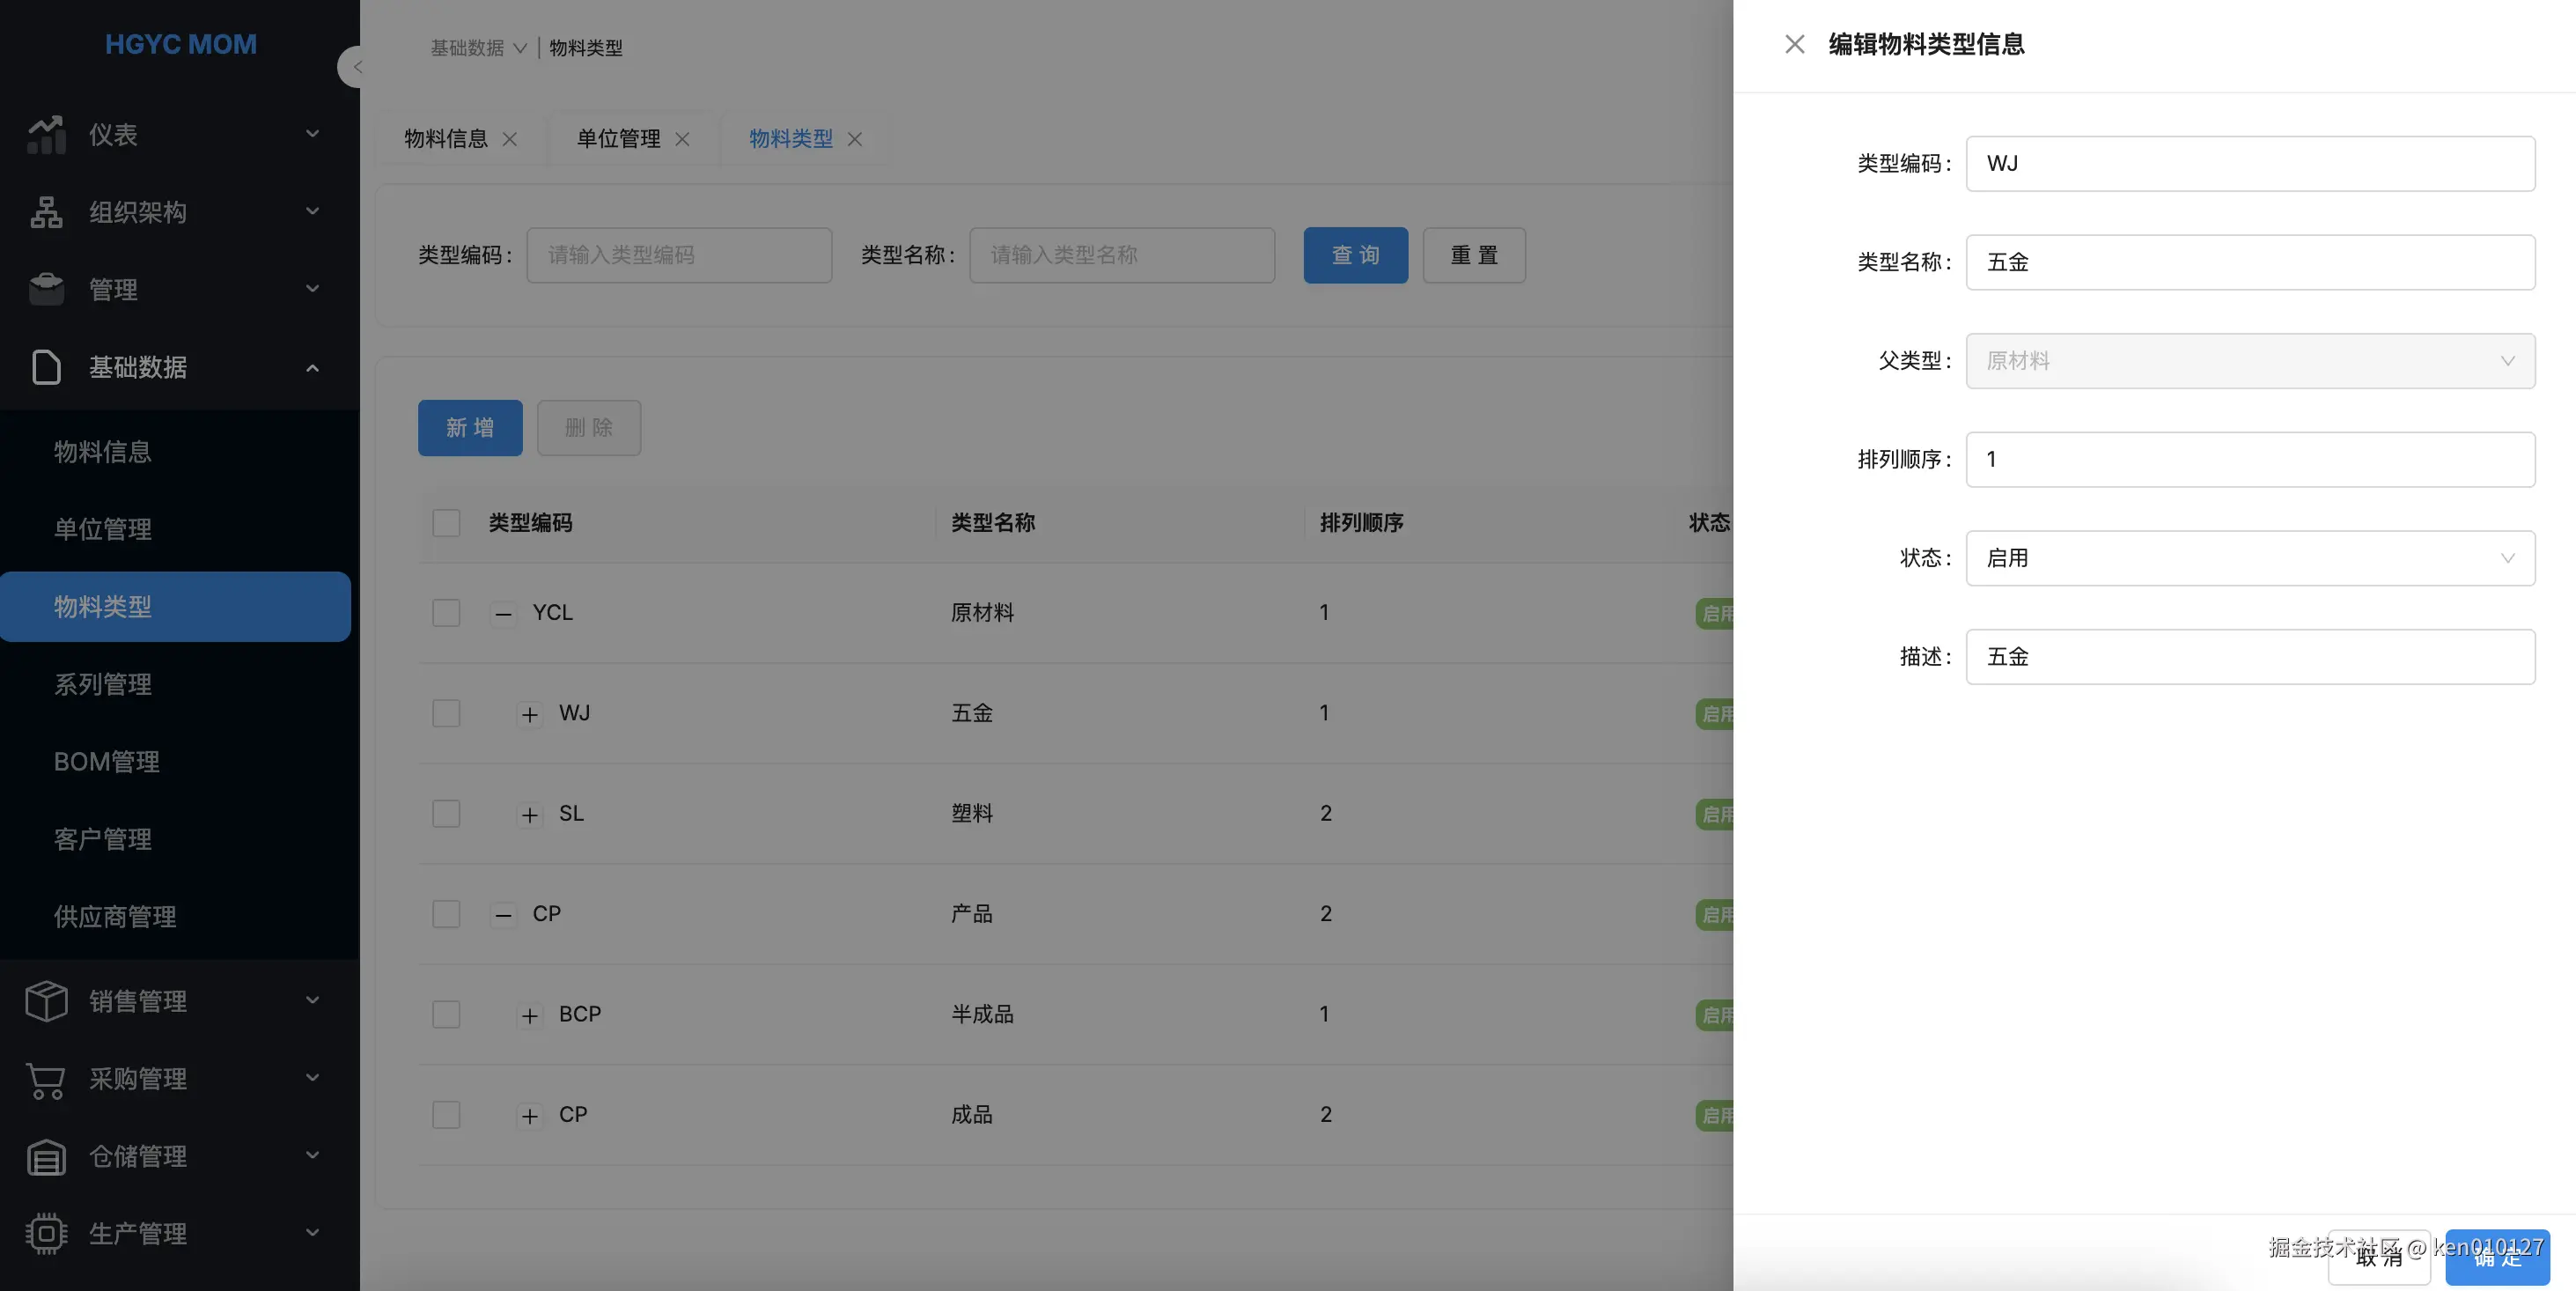Open BOM管理 in the sidebar menu
Viewport: 2576px width, 1291px height.
point(107,762)
